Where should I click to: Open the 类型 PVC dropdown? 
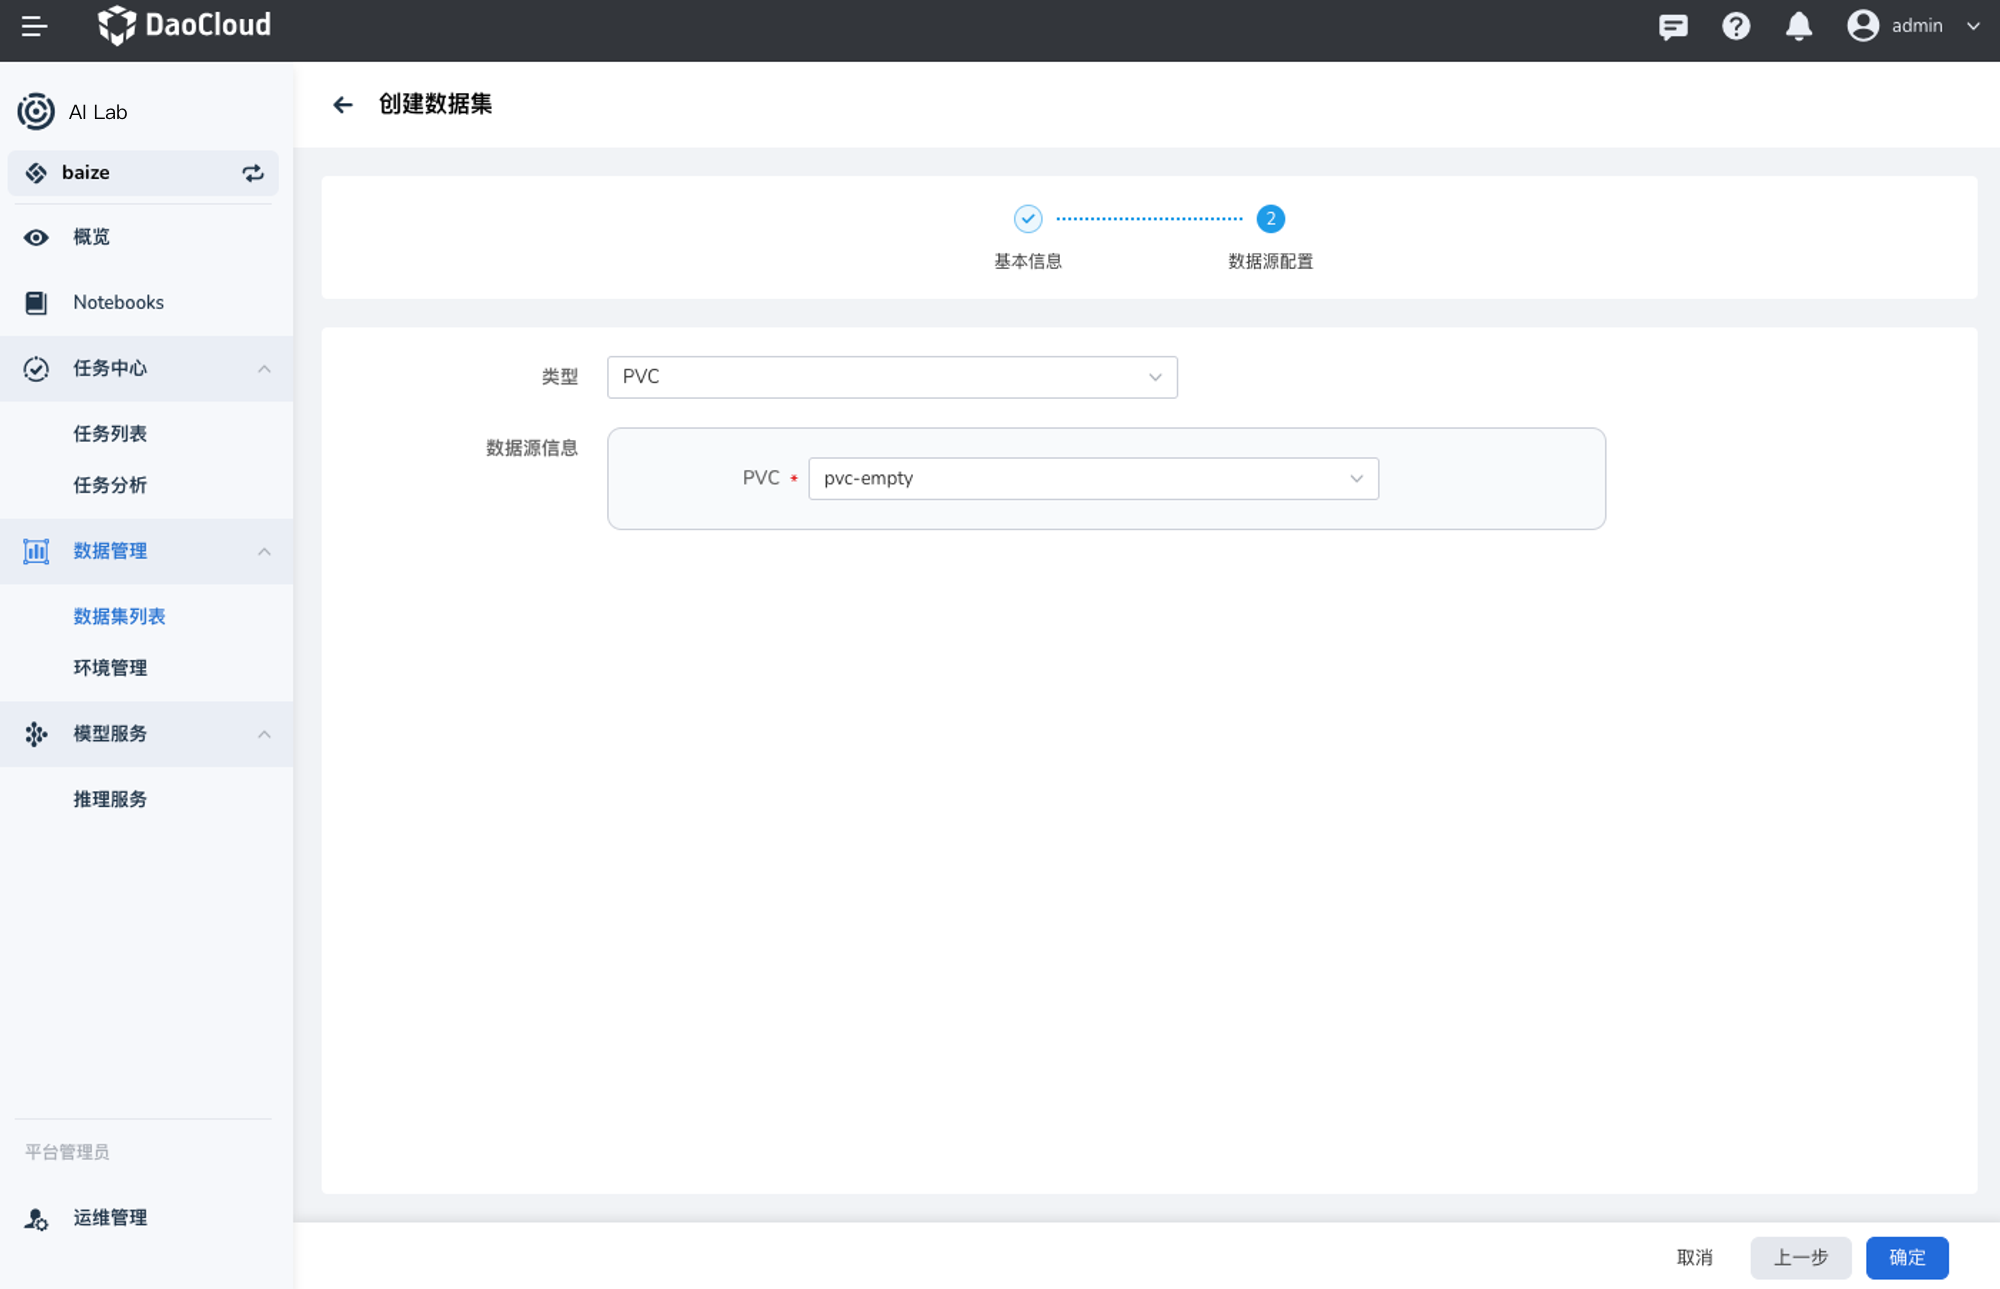pyautogui.click(x=891, y=377)
